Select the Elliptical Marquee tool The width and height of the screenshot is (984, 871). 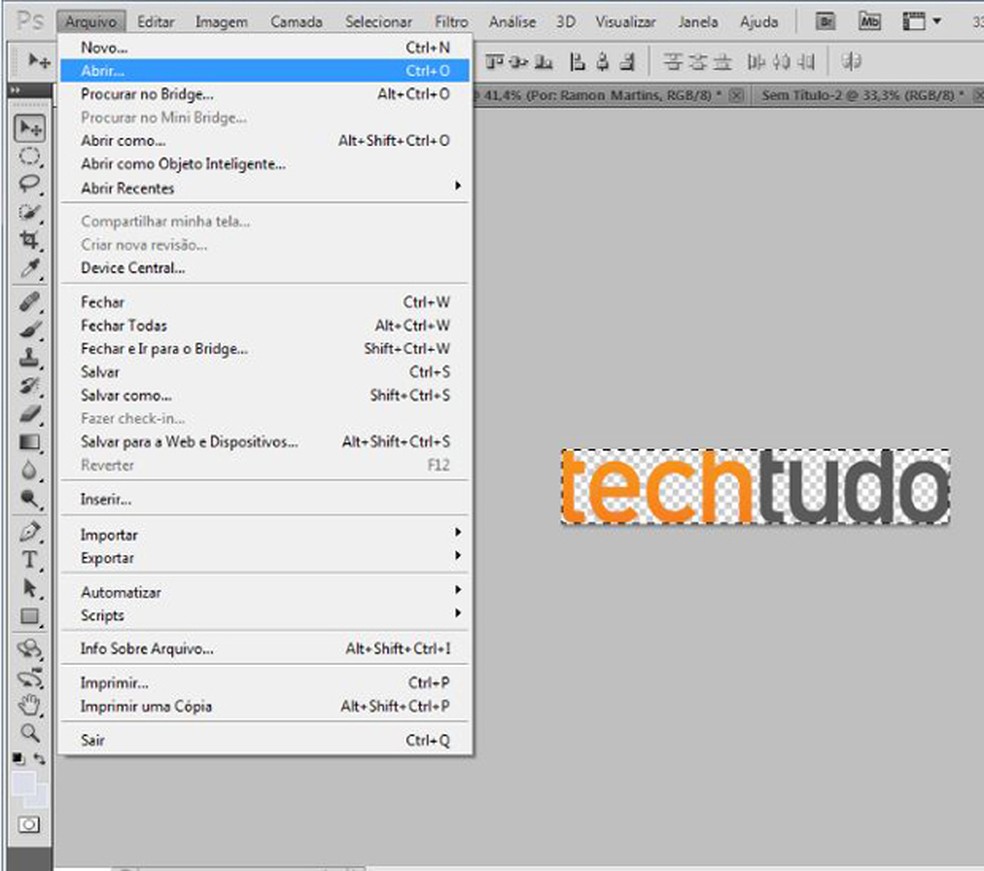click(x=29, y=156)
